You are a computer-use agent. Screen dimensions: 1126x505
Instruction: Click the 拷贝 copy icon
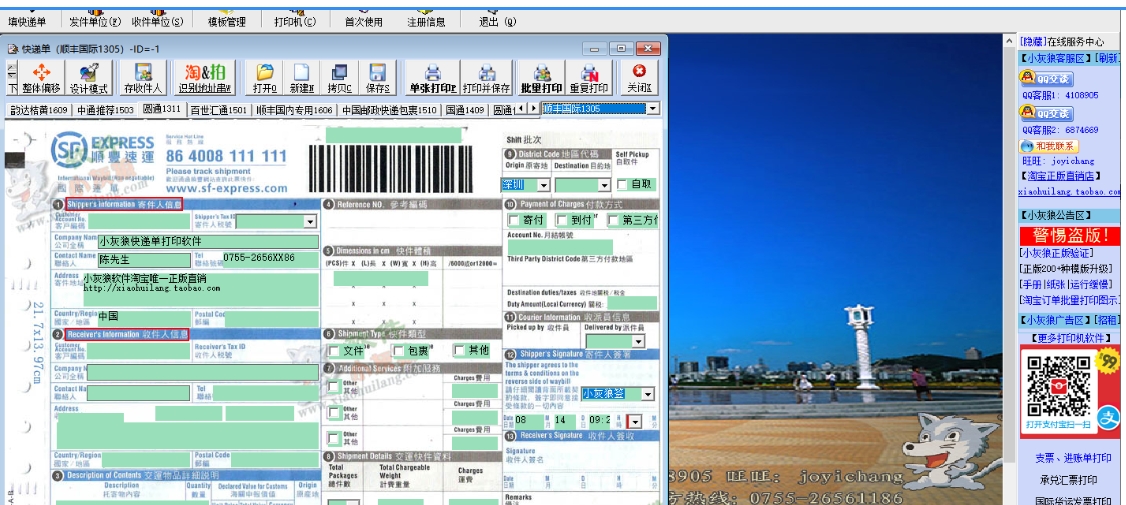(x=339, y=78)
